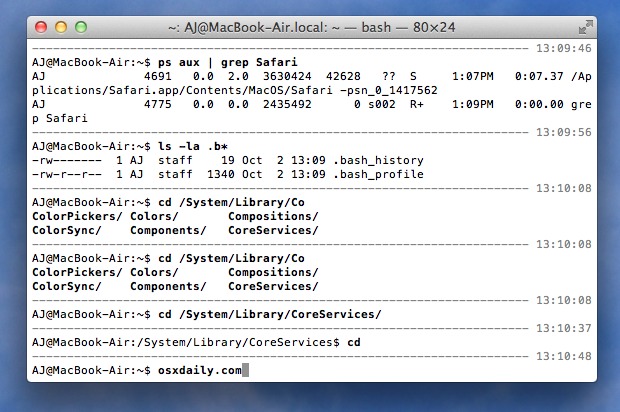
Task: Click the .bash_profile file name
Action: (x=378, y=174)
